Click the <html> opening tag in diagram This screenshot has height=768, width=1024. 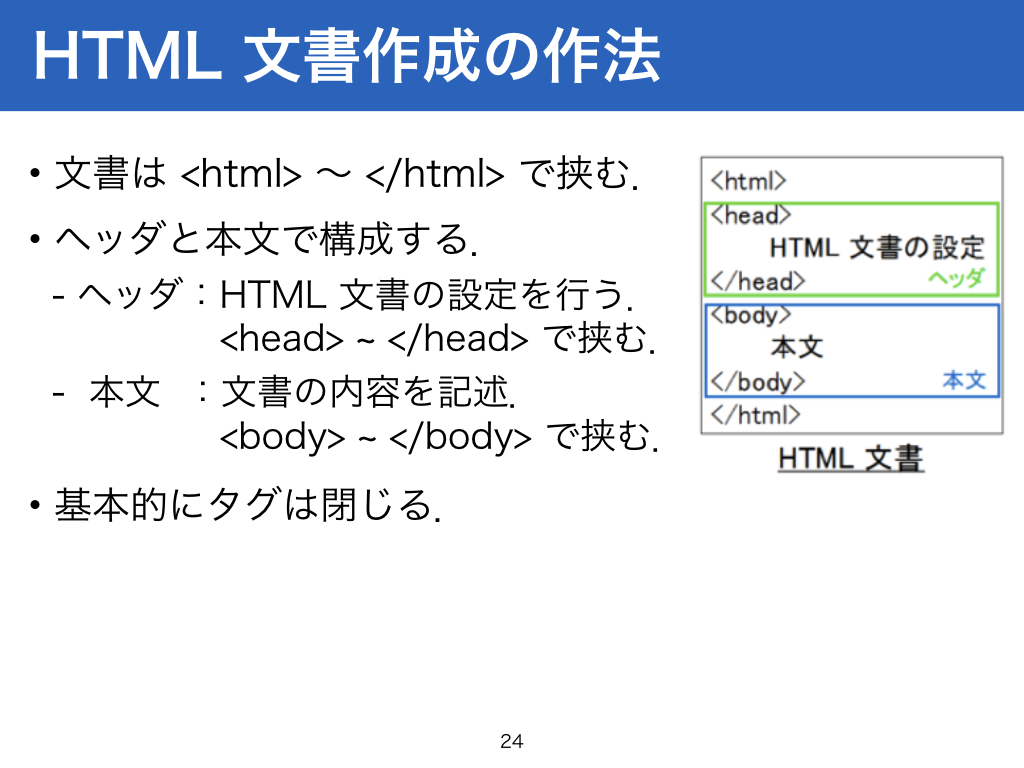748,181
